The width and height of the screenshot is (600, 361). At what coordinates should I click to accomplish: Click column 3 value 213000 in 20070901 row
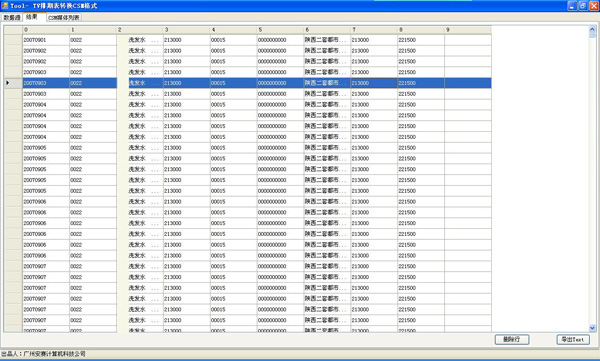pyautogui.click(x=187, y=40)
